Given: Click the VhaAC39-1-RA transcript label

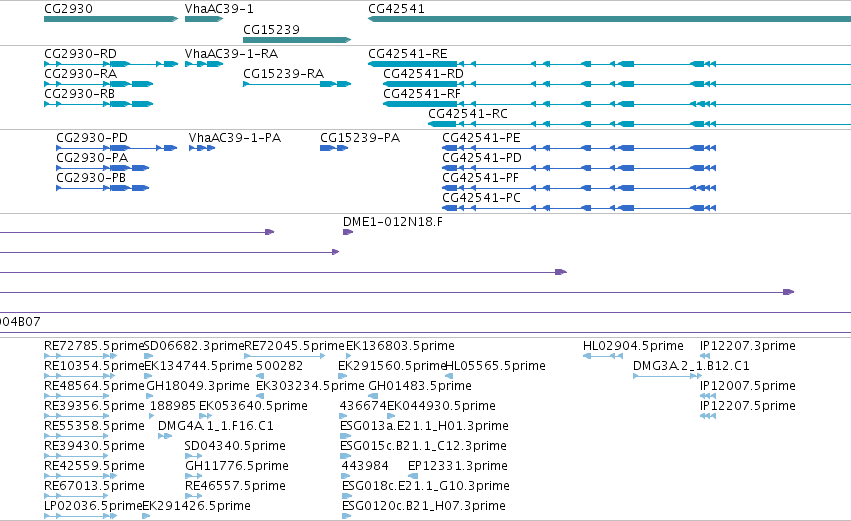Looking at the screenshot, I should point(231,54).
